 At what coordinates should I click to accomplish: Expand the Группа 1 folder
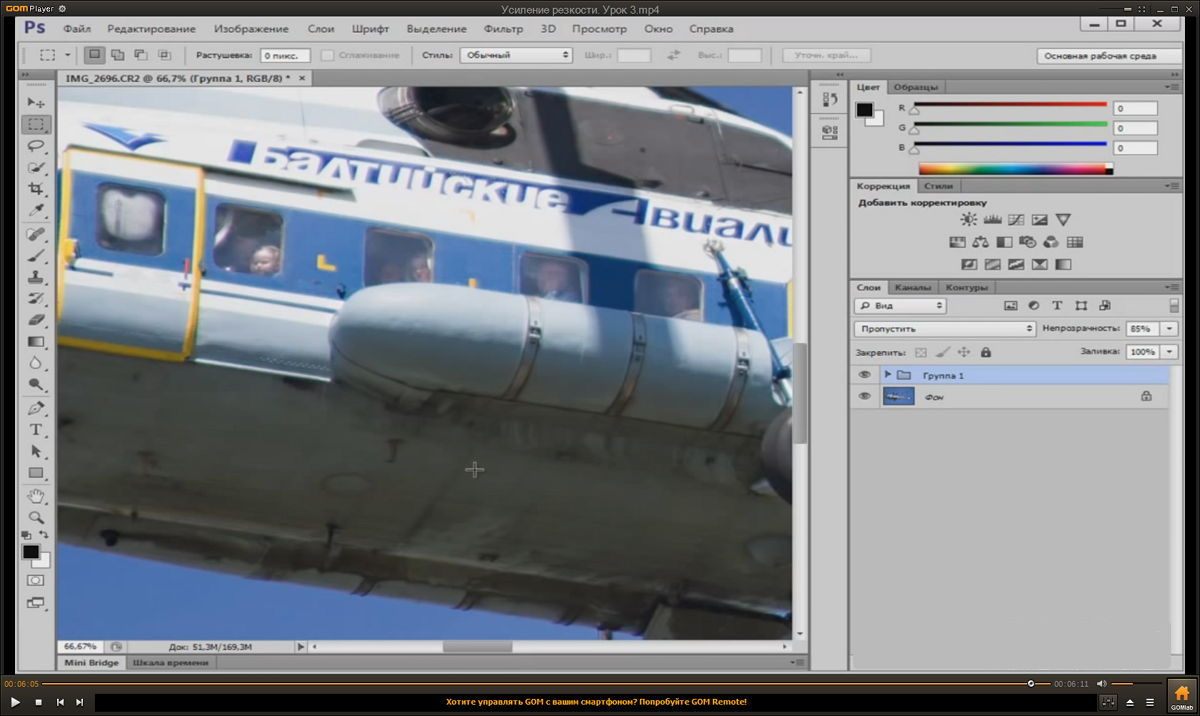pos(887,375)
